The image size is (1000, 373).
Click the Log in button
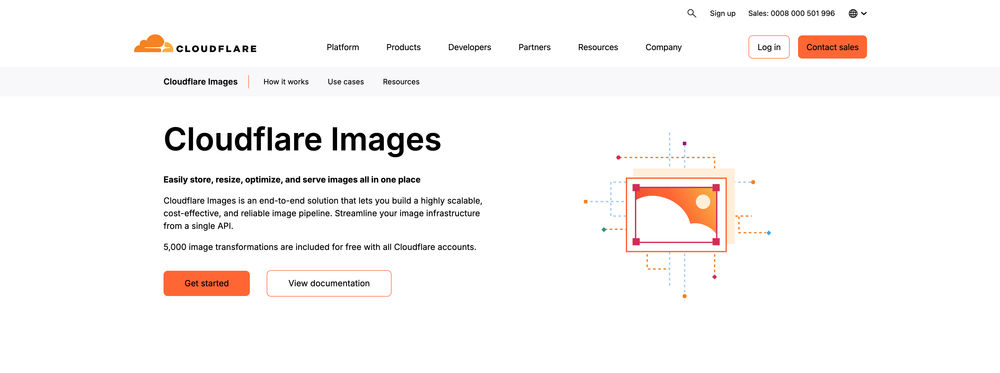click(x=768, y=47)
